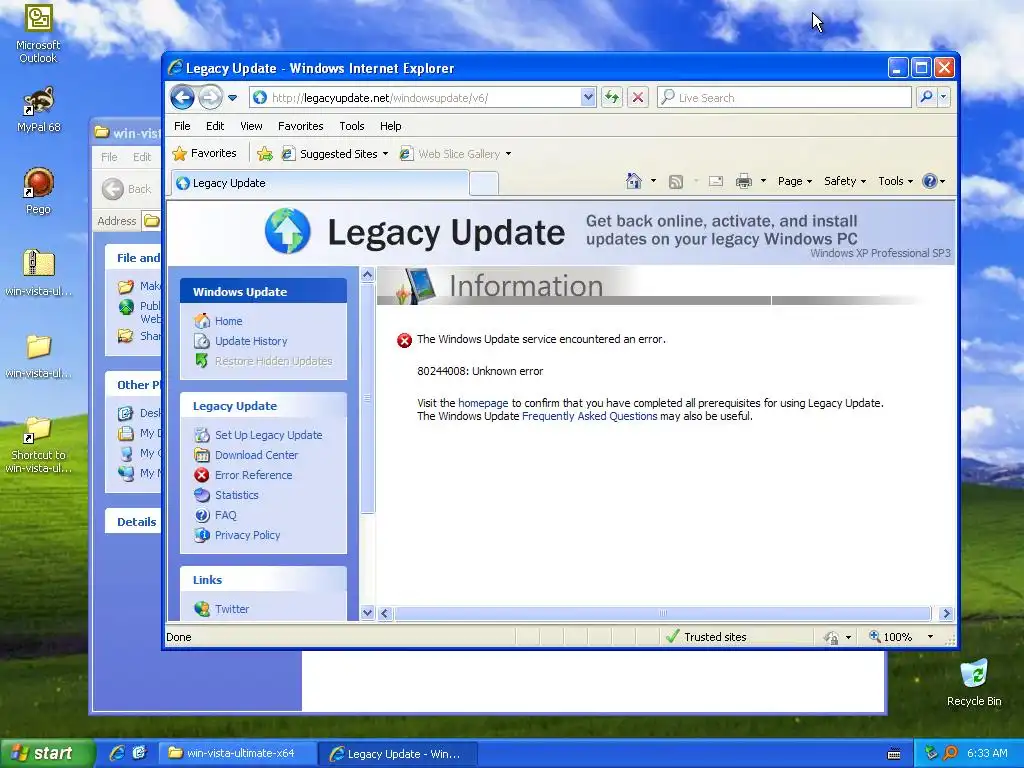
Task: Click sidebar scroll down arrow
Action: 368,613
